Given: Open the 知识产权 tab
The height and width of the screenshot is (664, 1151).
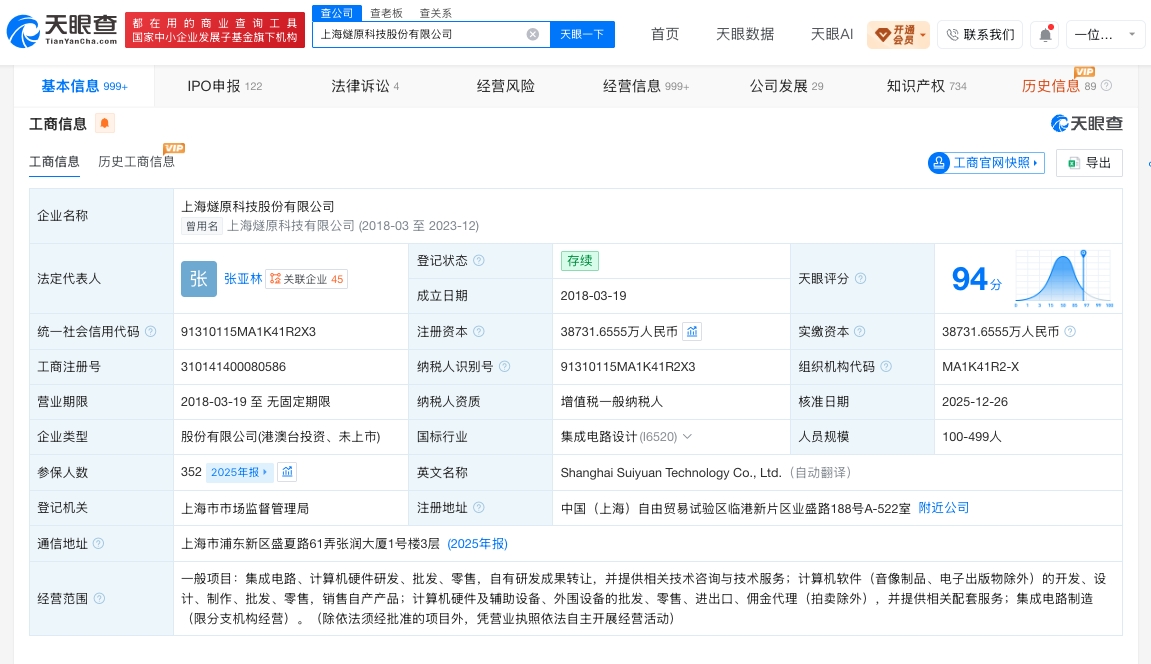Looking at the screenshot, I should [926, 86].
